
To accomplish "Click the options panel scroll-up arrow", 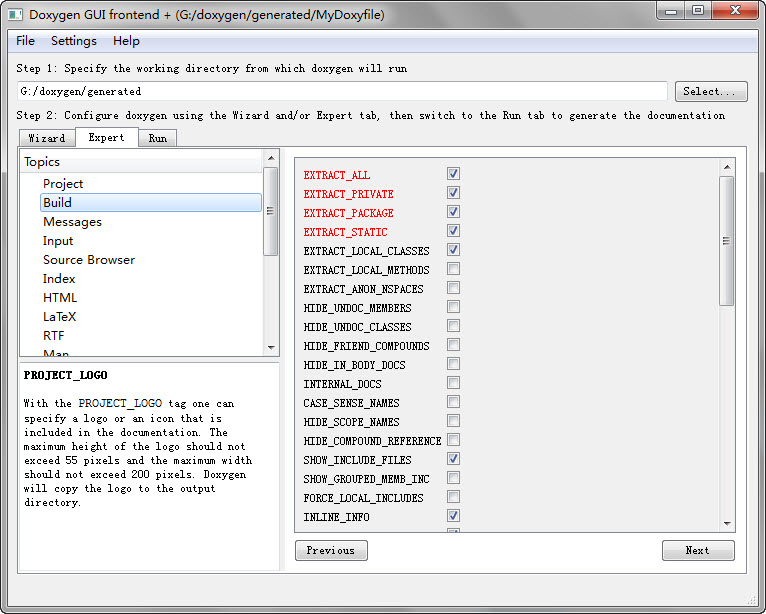I will (727, 168).
